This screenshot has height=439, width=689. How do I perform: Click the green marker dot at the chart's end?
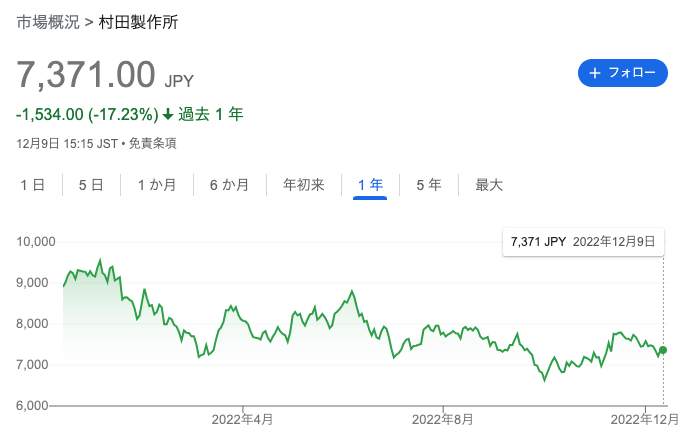[x=663, y=350]
